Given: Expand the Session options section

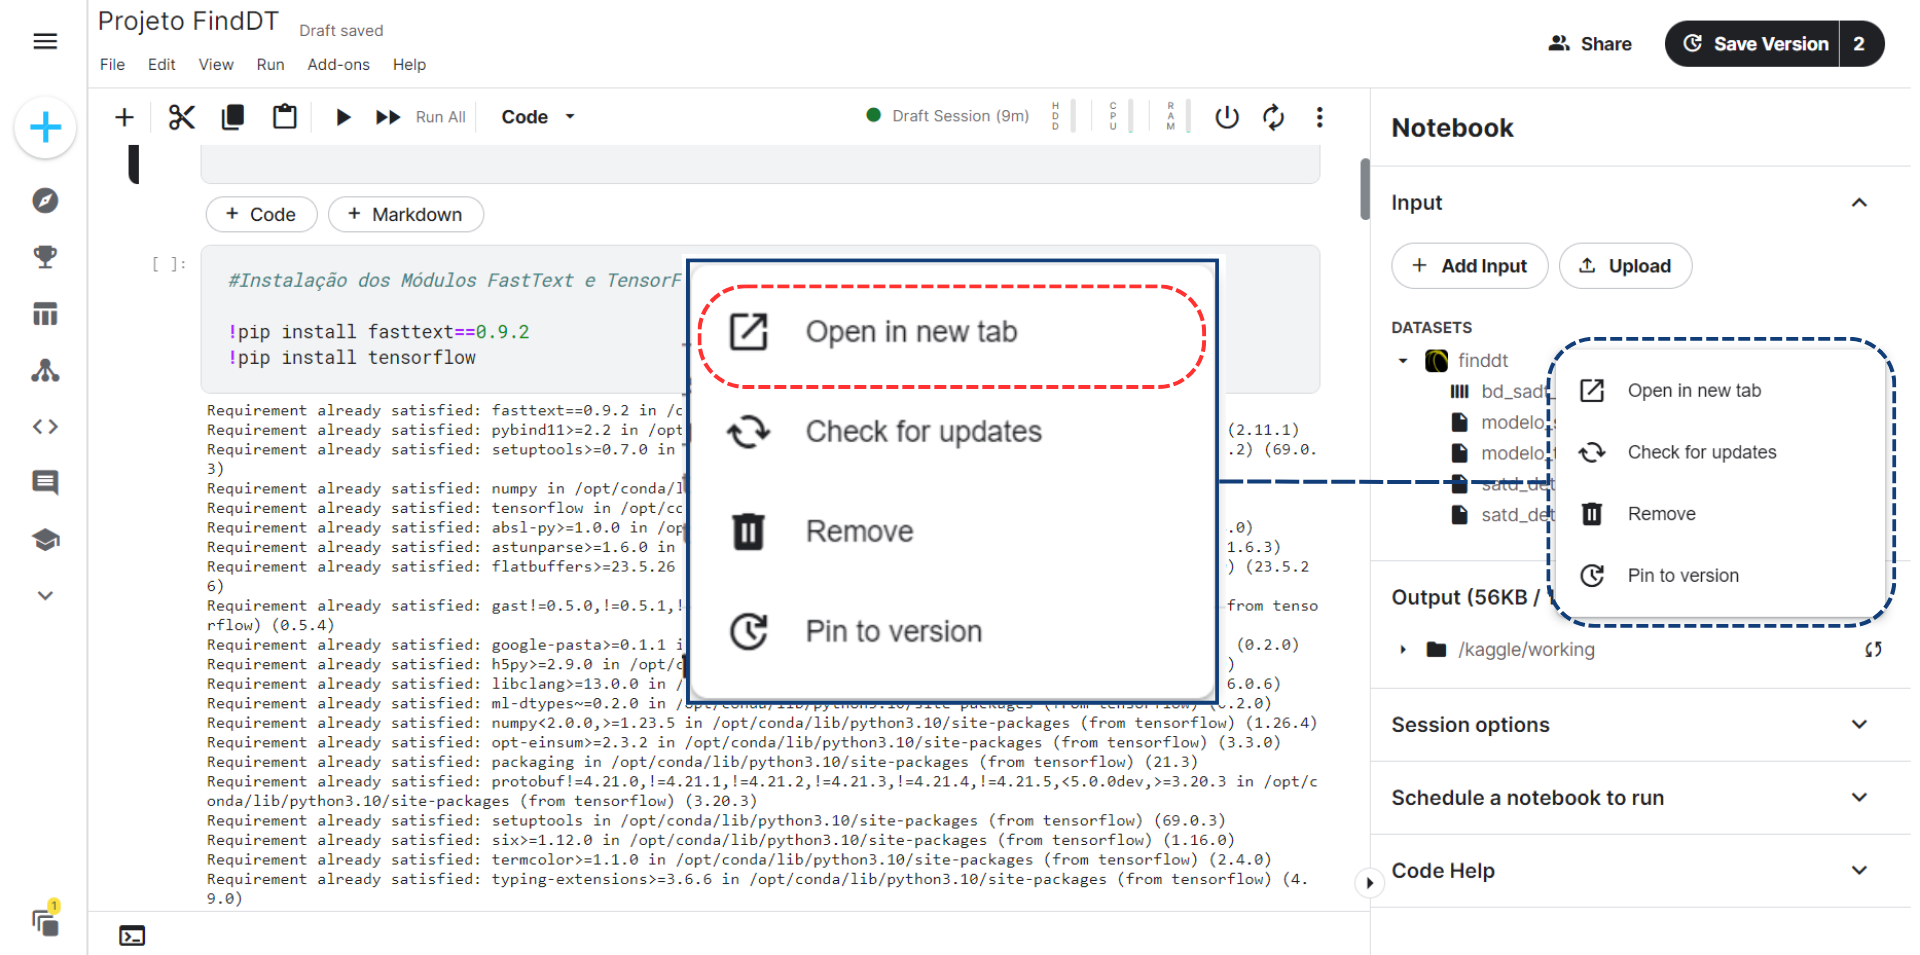Looking at the screenshot, I should point(1859,725).
